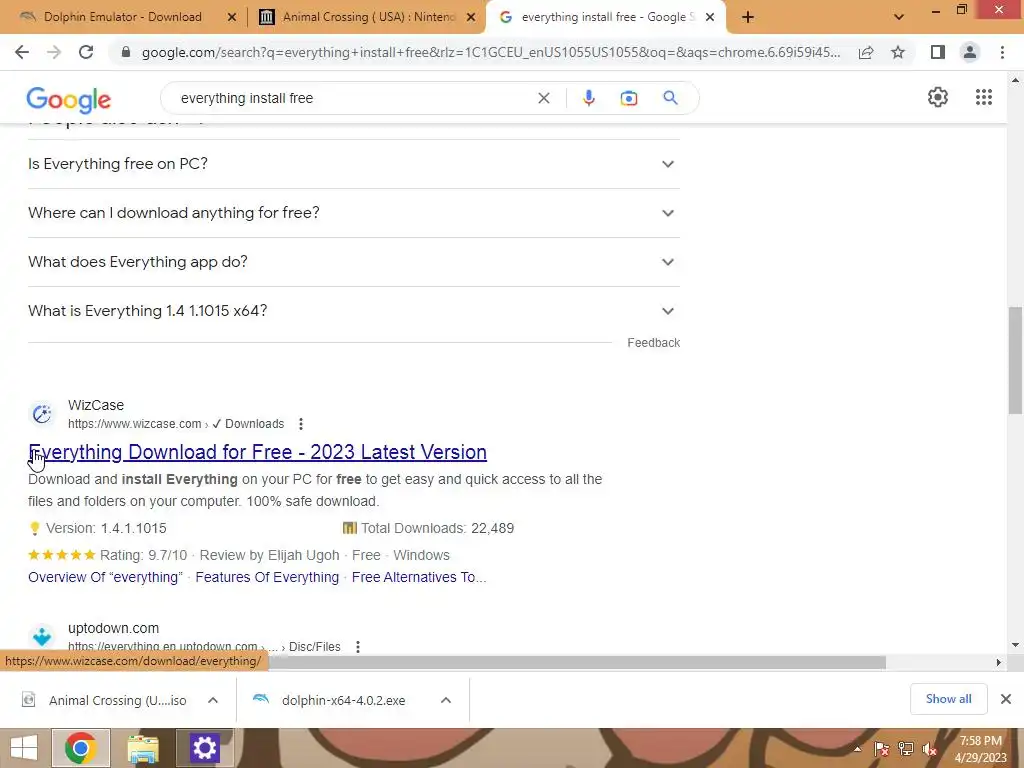
Task: Go back to the previous page
Action: (22, 52)
